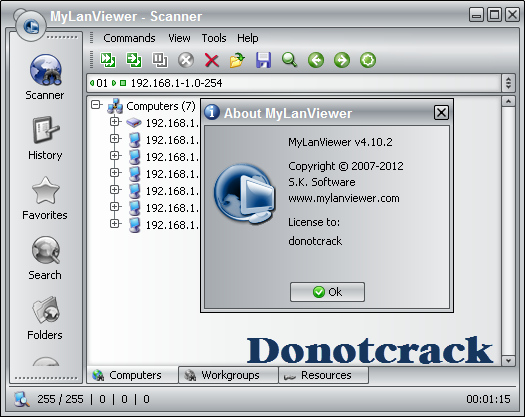Click the status bar scan icon
The height and width of the screenshot is (417, 525).
tap(22, 399)
